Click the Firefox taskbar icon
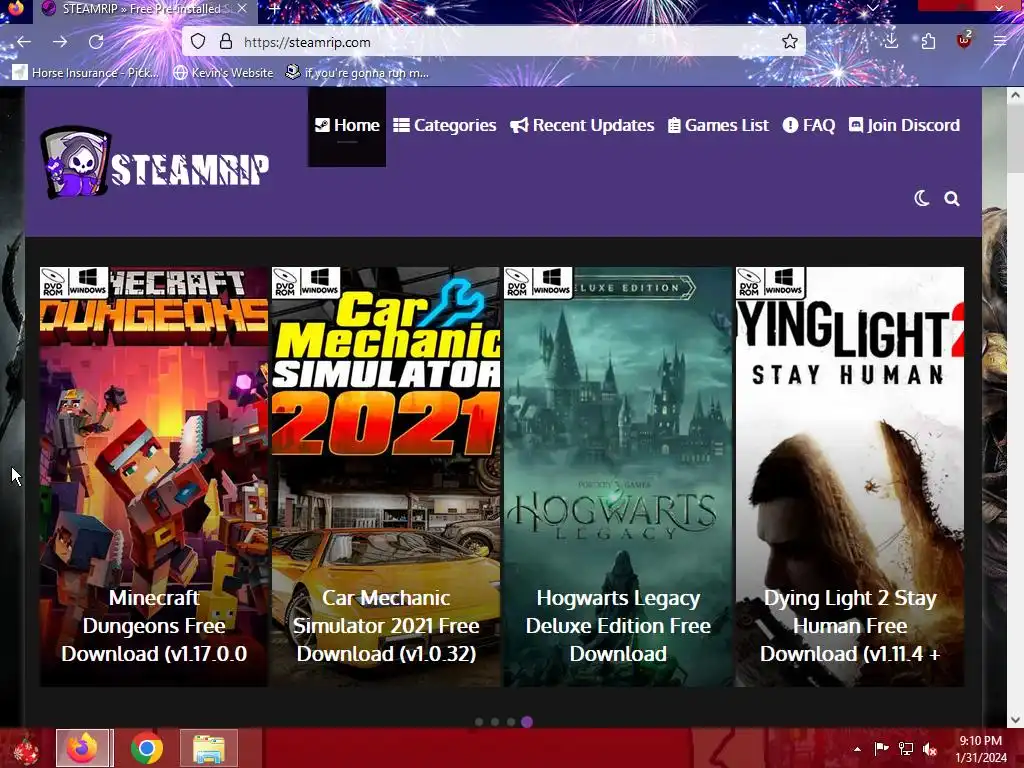The height and width of the screenshot is (768, 1024). tap(84, 748)
